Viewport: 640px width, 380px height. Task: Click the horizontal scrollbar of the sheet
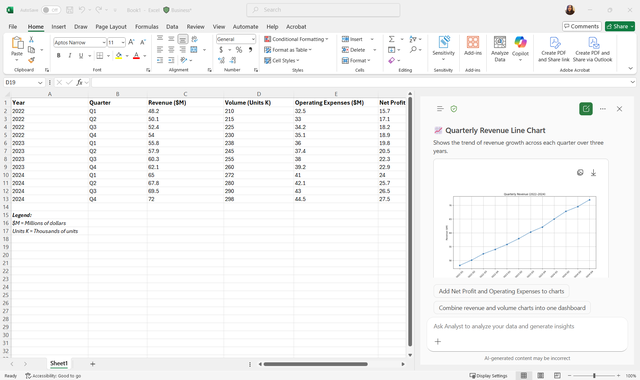pos(316,364)
